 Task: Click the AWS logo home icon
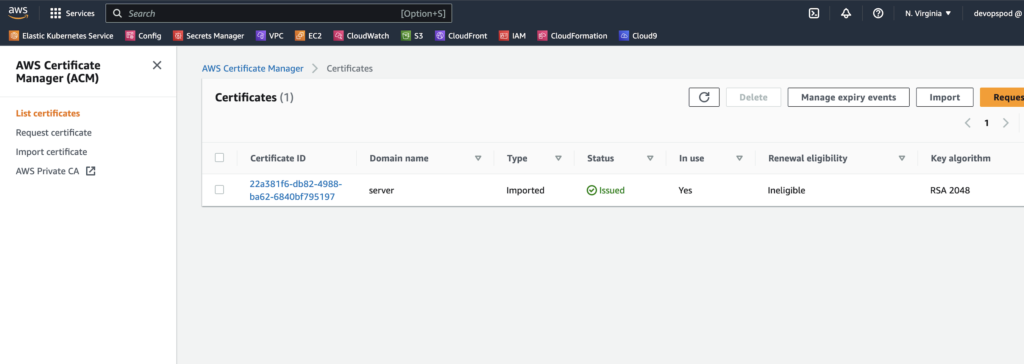pos(18,12)
